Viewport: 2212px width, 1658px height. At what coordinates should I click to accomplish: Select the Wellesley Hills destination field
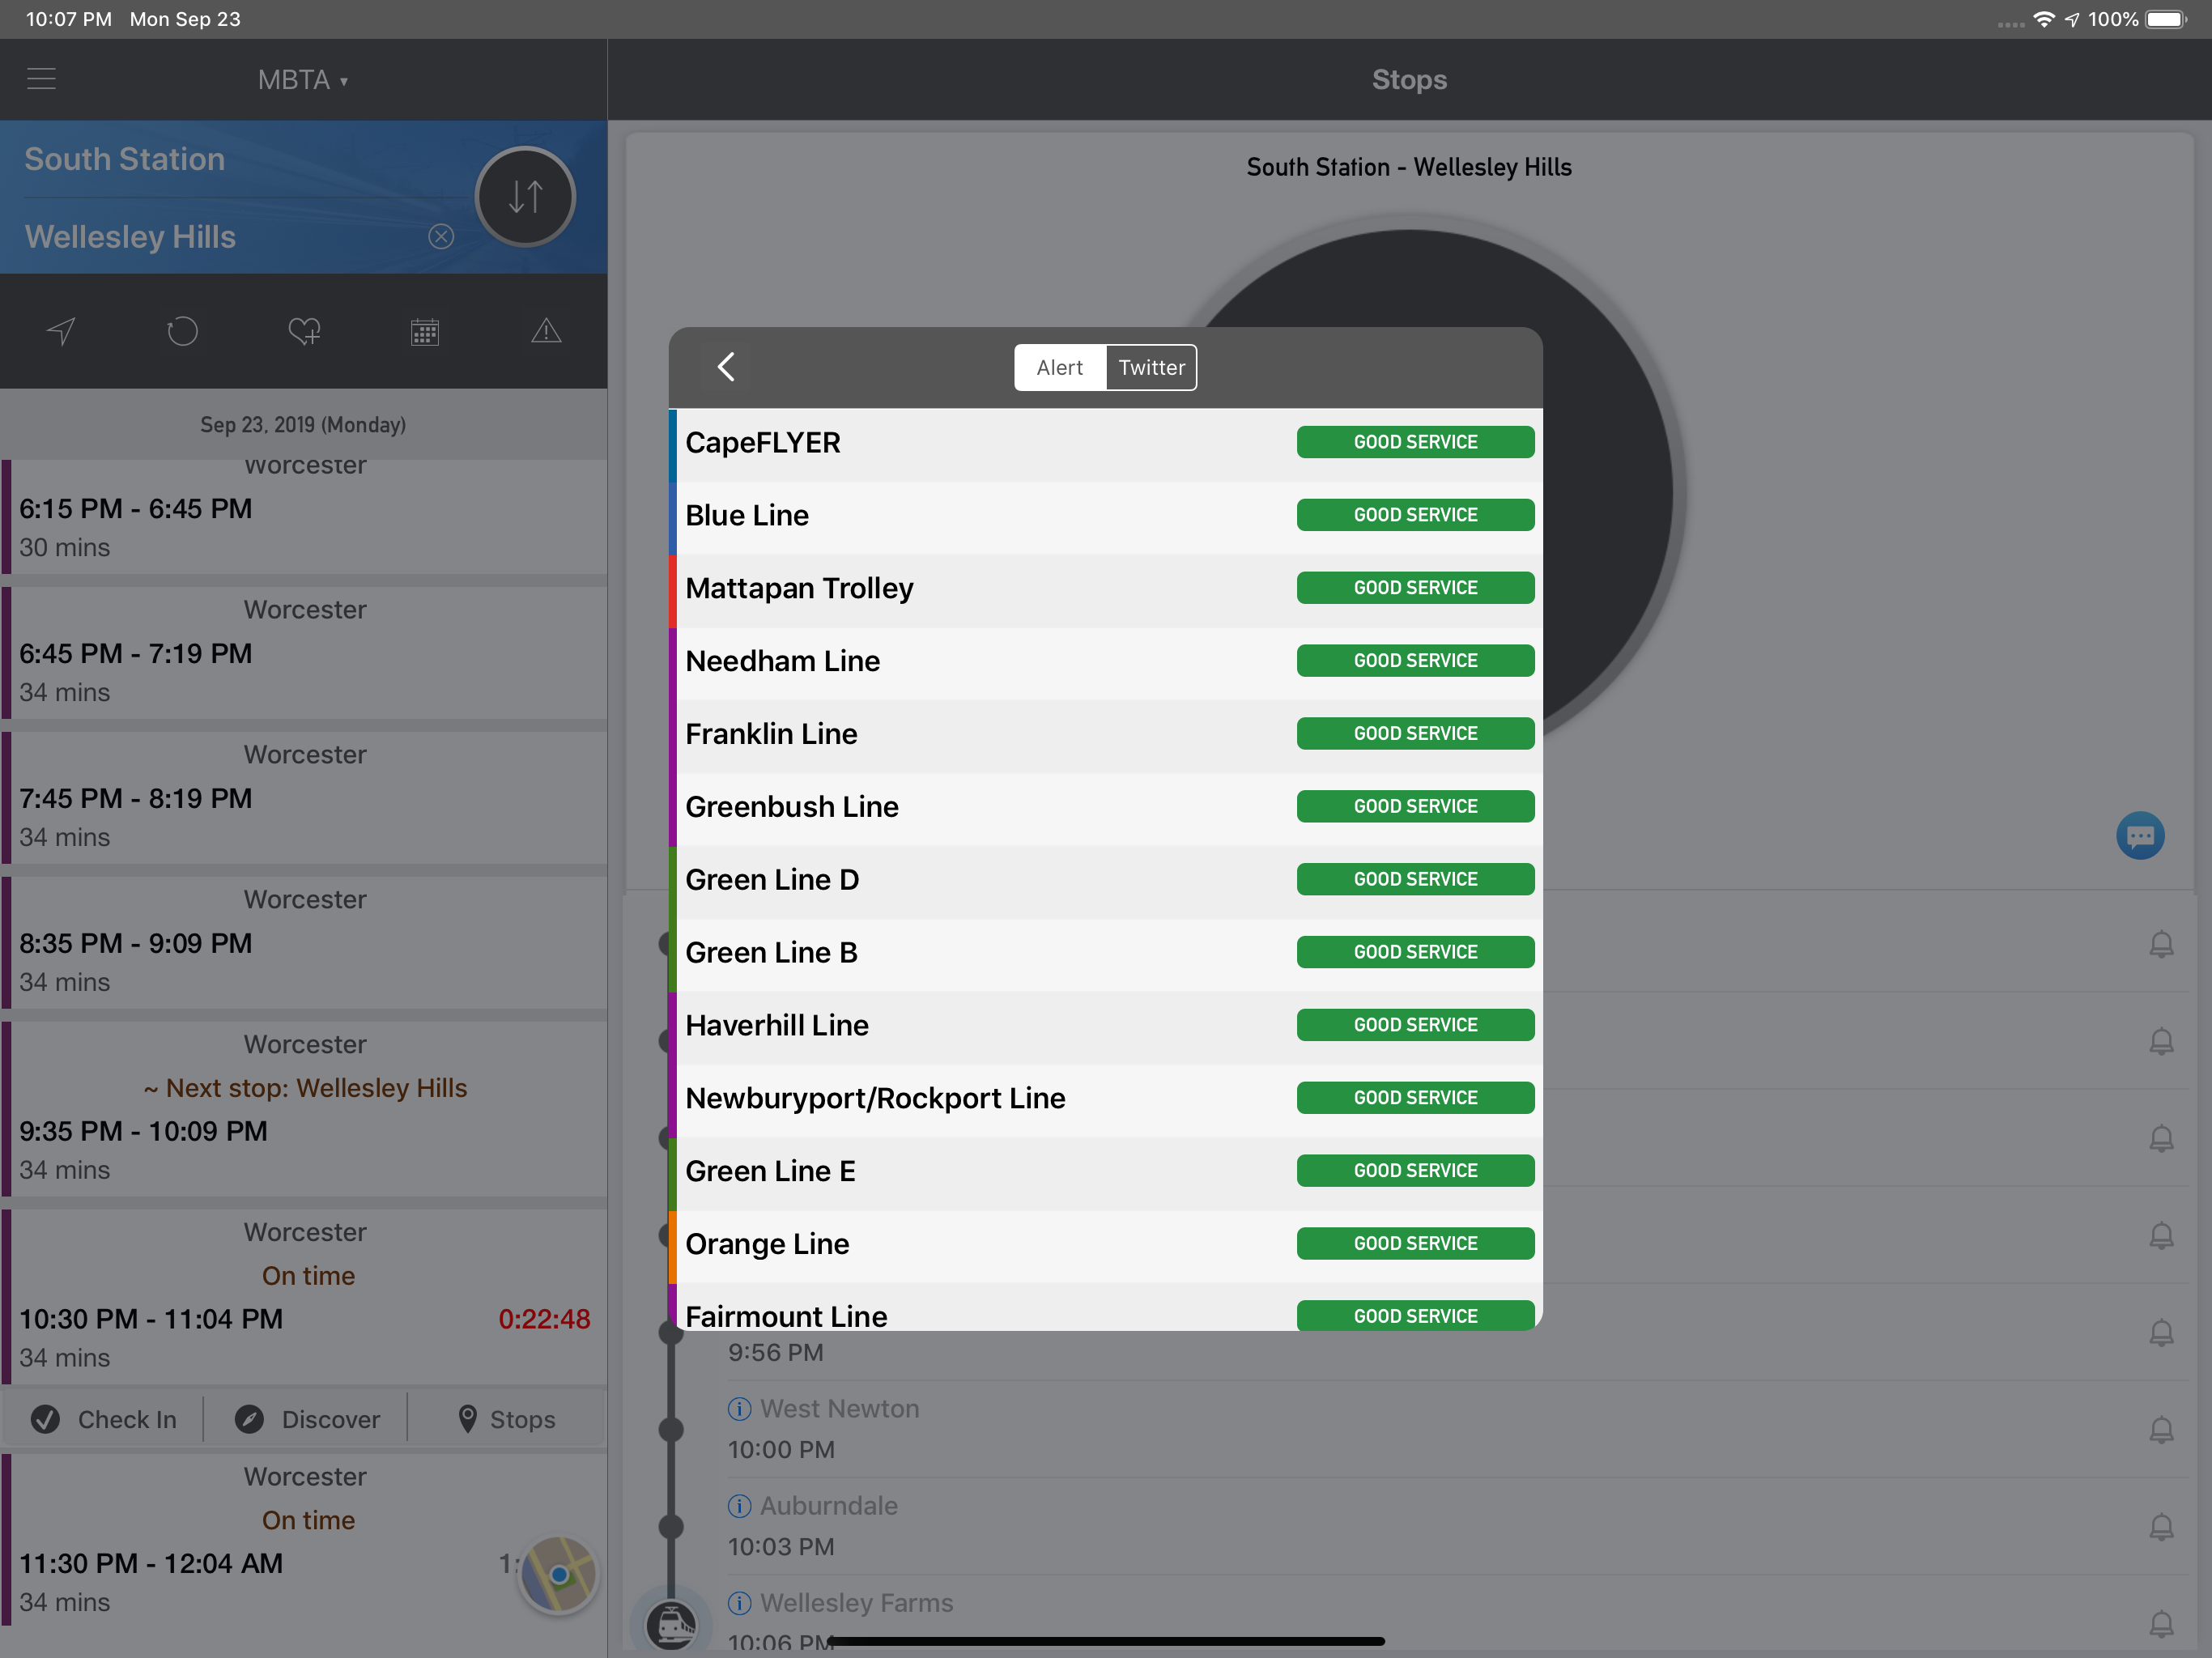[x=130, y=237]
